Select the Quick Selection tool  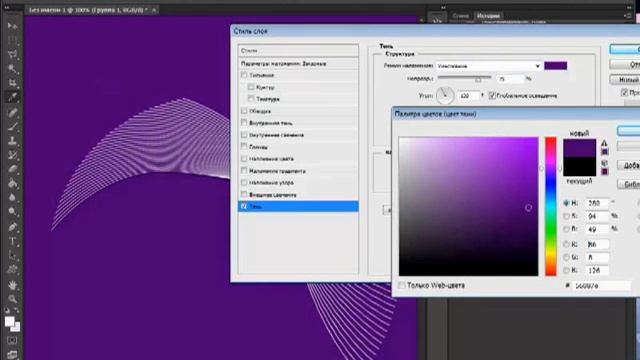(12, 68)
